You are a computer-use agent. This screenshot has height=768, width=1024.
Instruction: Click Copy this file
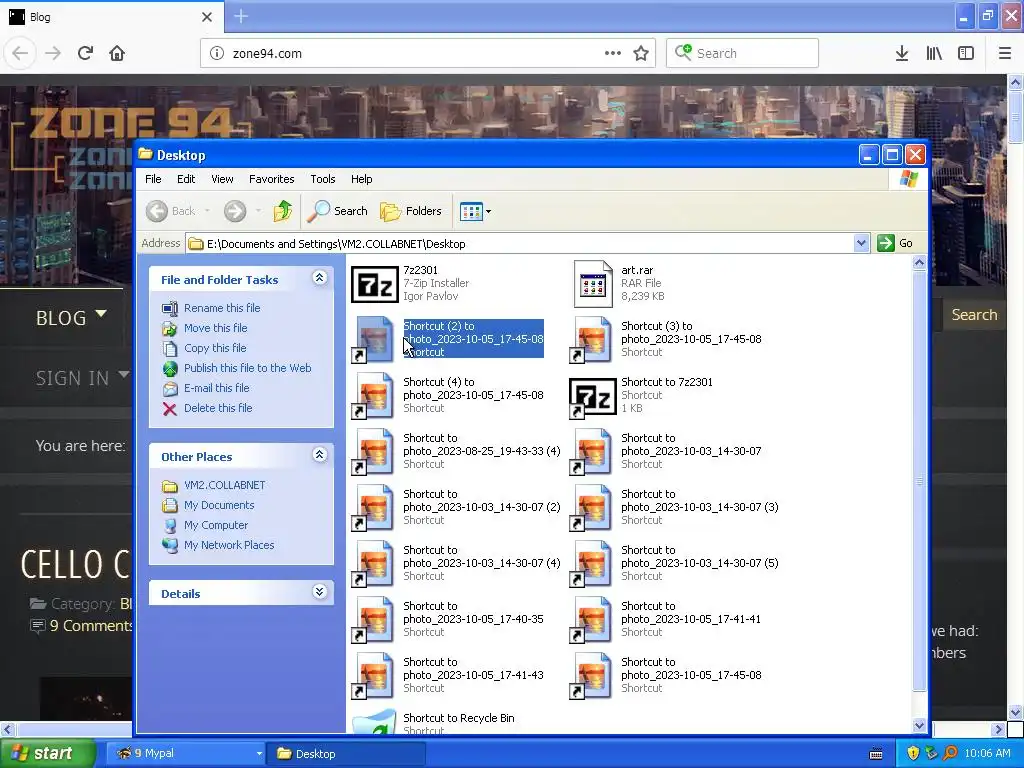click(215, 348)
